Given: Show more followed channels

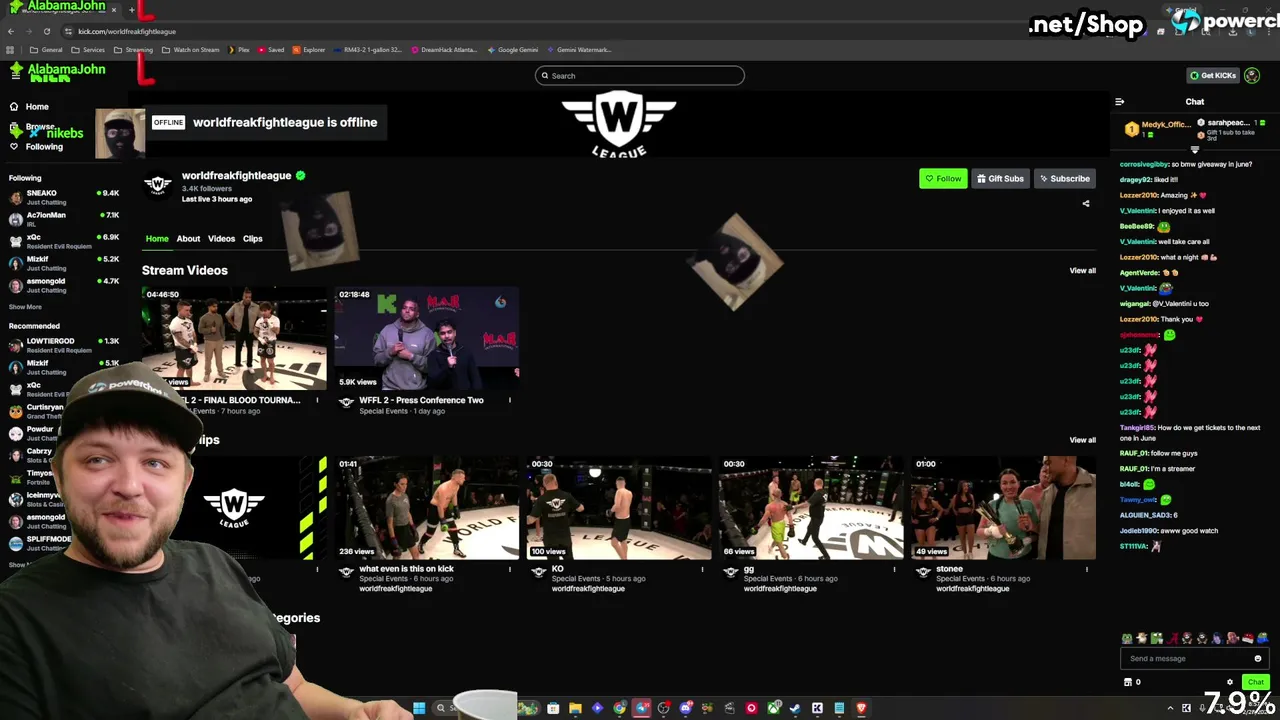Looking at the screenshot, I should pos(25,307).
